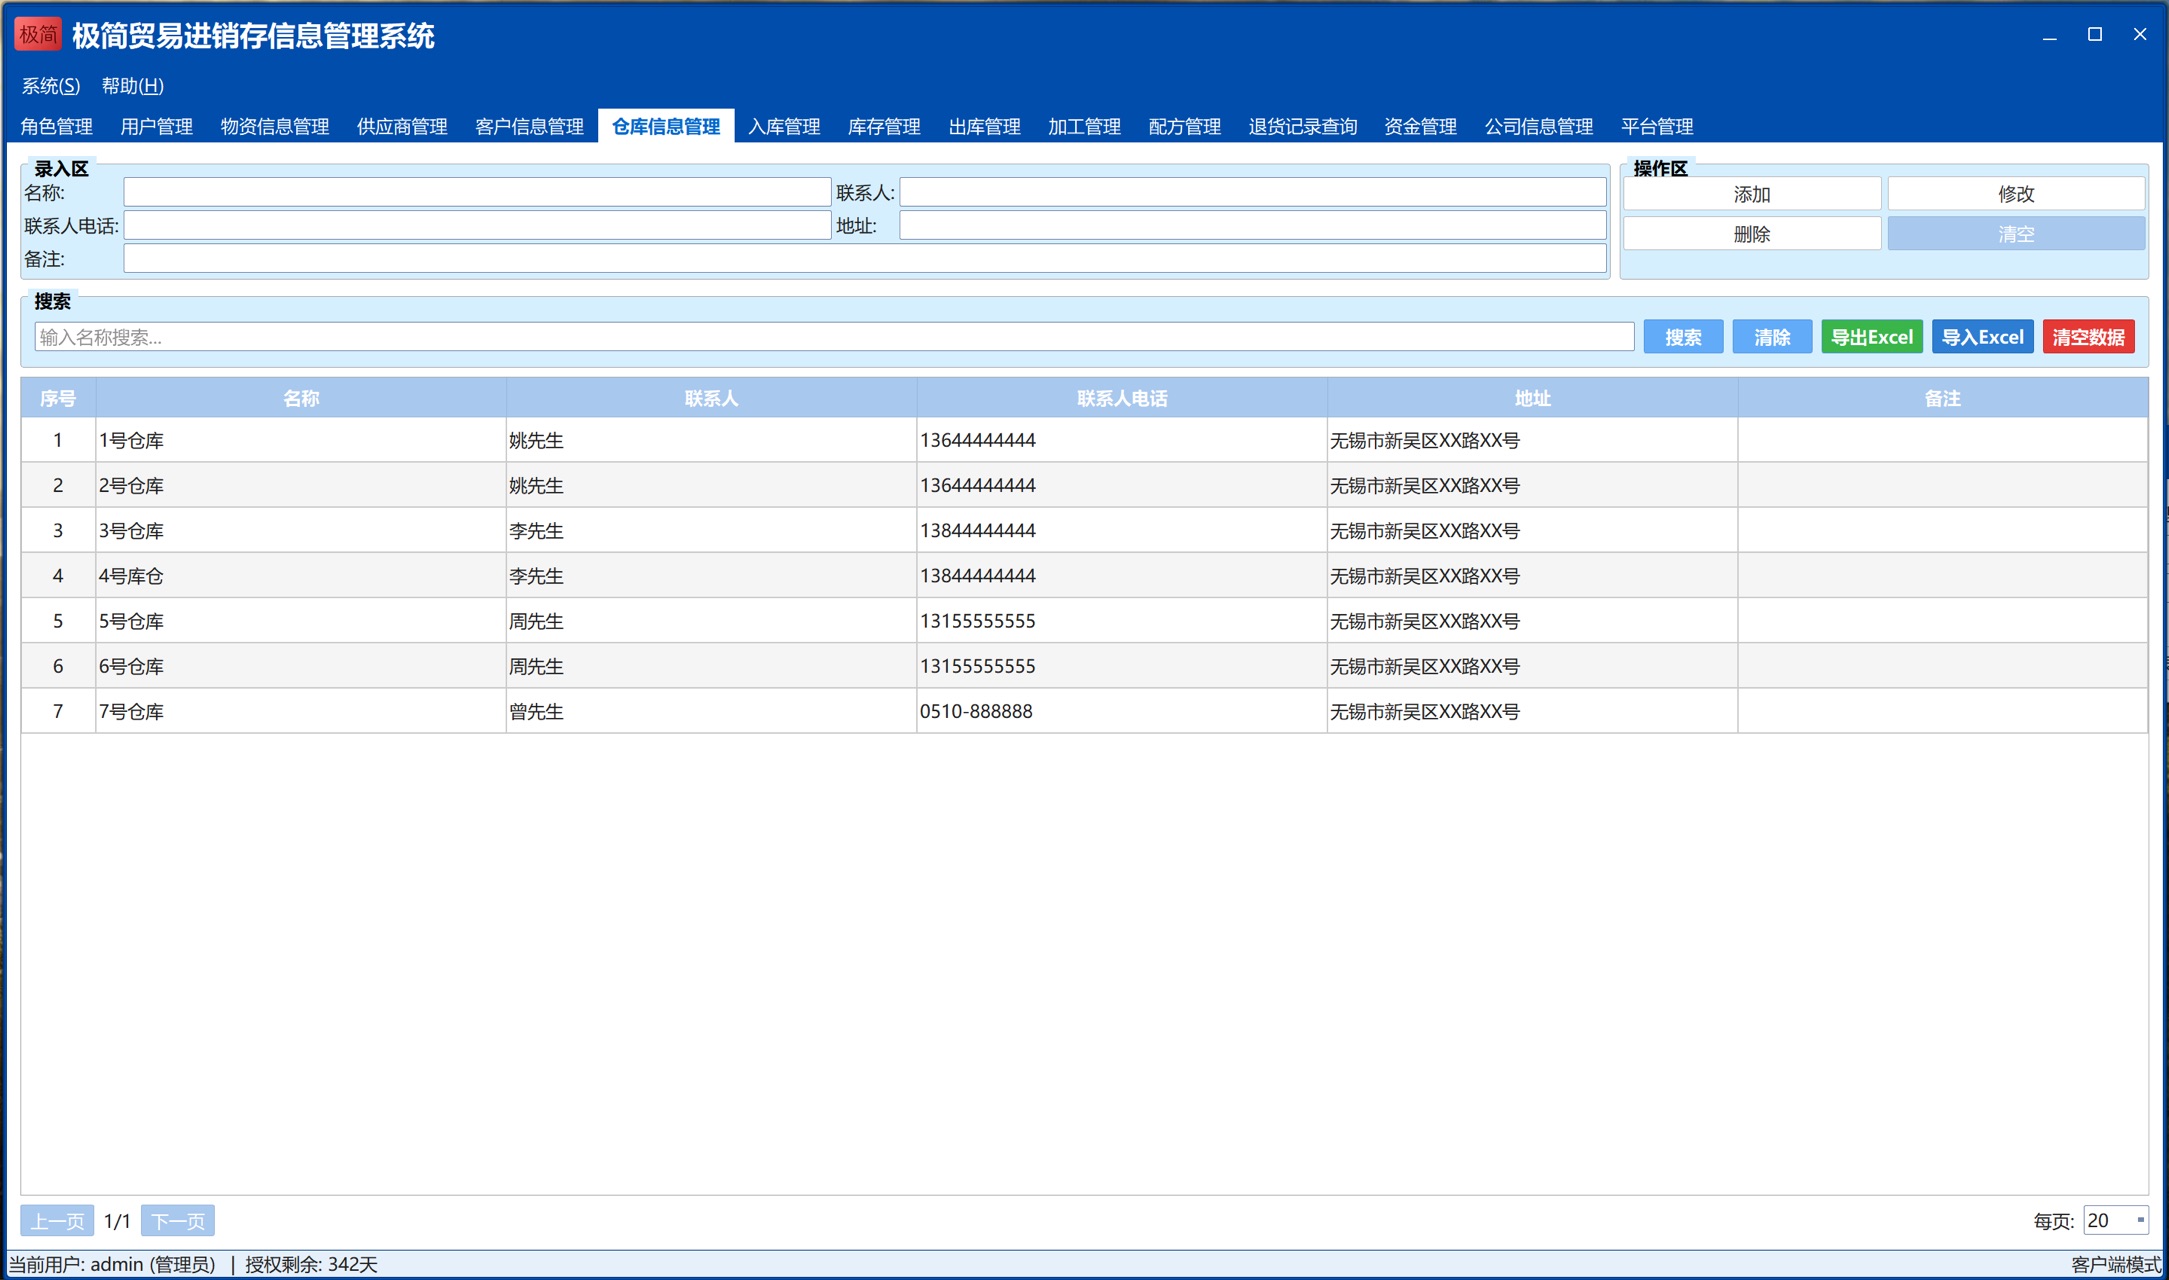Select the 7号仓库 row name cell

point(301,711)
